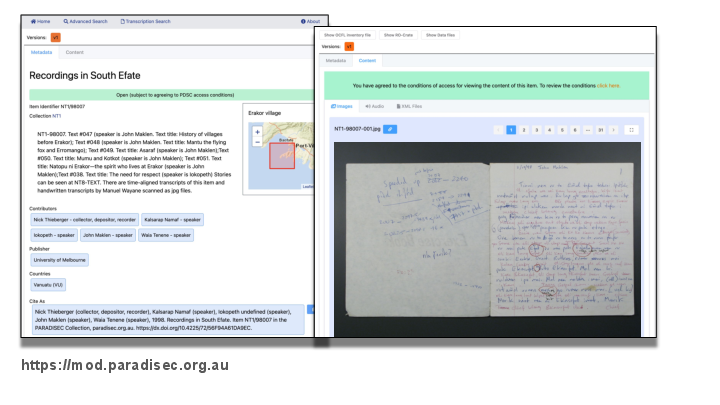The width and height of the screenshot is (720, 405).
Task: Click the 'Erakor village' map heading
Action: (264, 113)
